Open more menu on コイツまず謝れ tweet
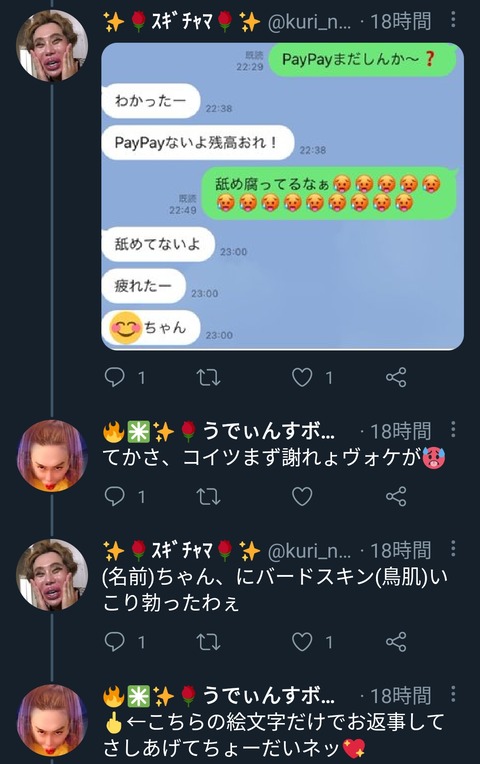Image resolution: width=480 pixels, height=764 pixels. tap(453, 430)
